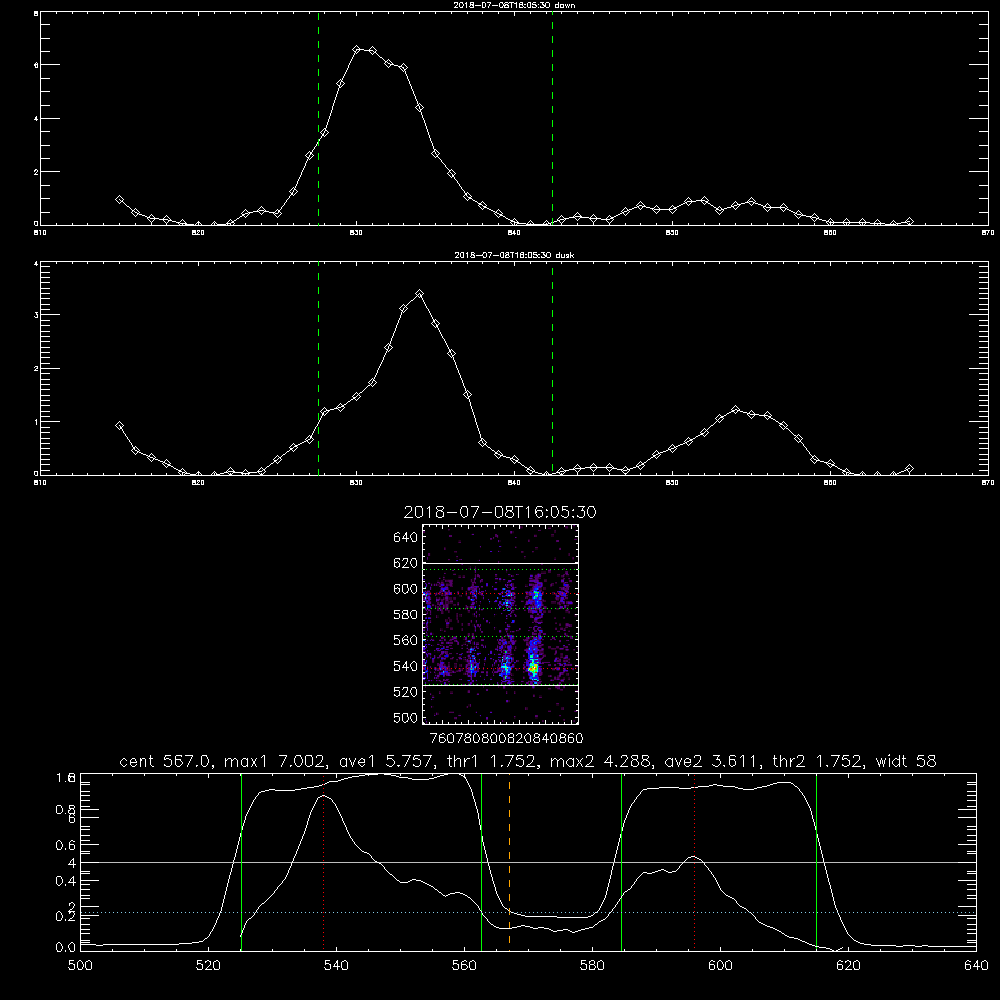
Task: Click x-axis label 870 under dawn plot
Action: tap(988, 233)
